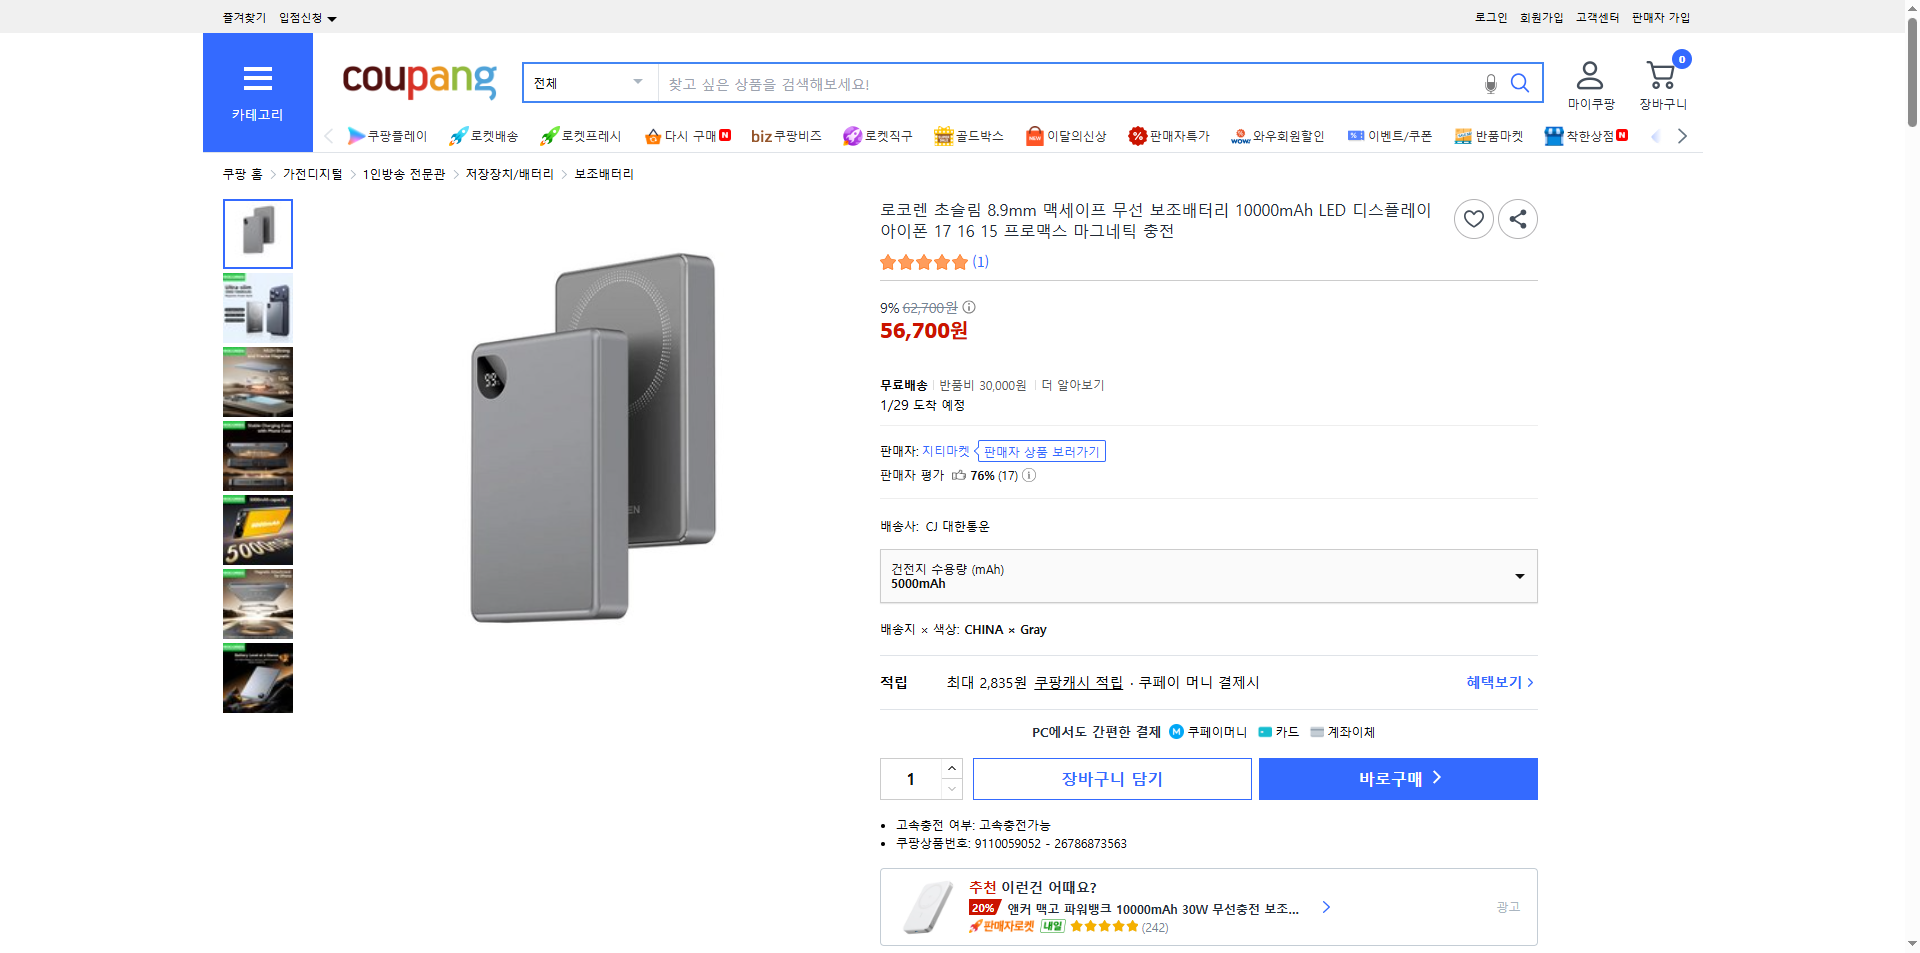Image resolution: width=1920 pixels, height=953 pixels.
Task: Select the second product thumbnail
Action: 257,307
